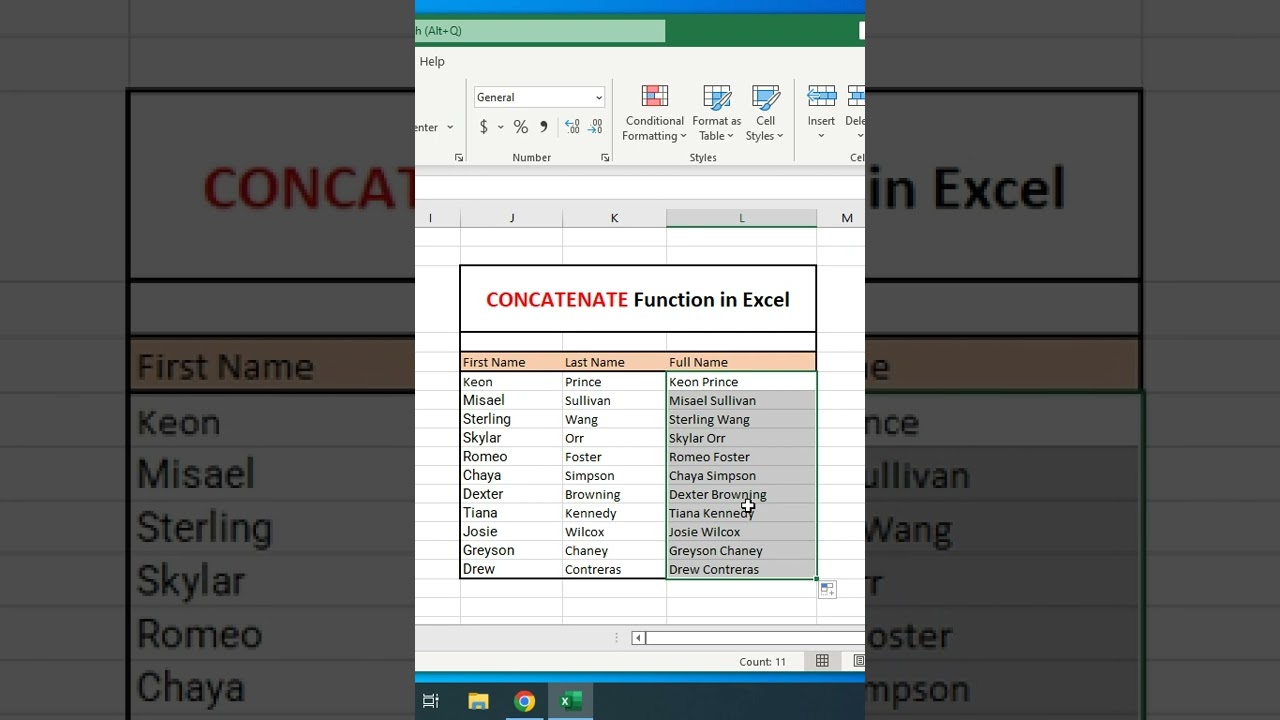Apply percent style formatting

pyautogui.click(x=520, y=127)
